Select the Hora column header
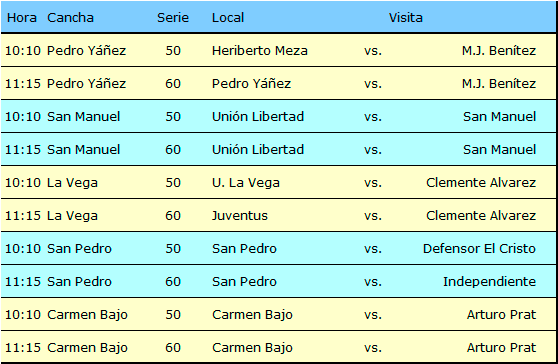The height and width of the screenshot is (364, 558). (x=22, y=17)
